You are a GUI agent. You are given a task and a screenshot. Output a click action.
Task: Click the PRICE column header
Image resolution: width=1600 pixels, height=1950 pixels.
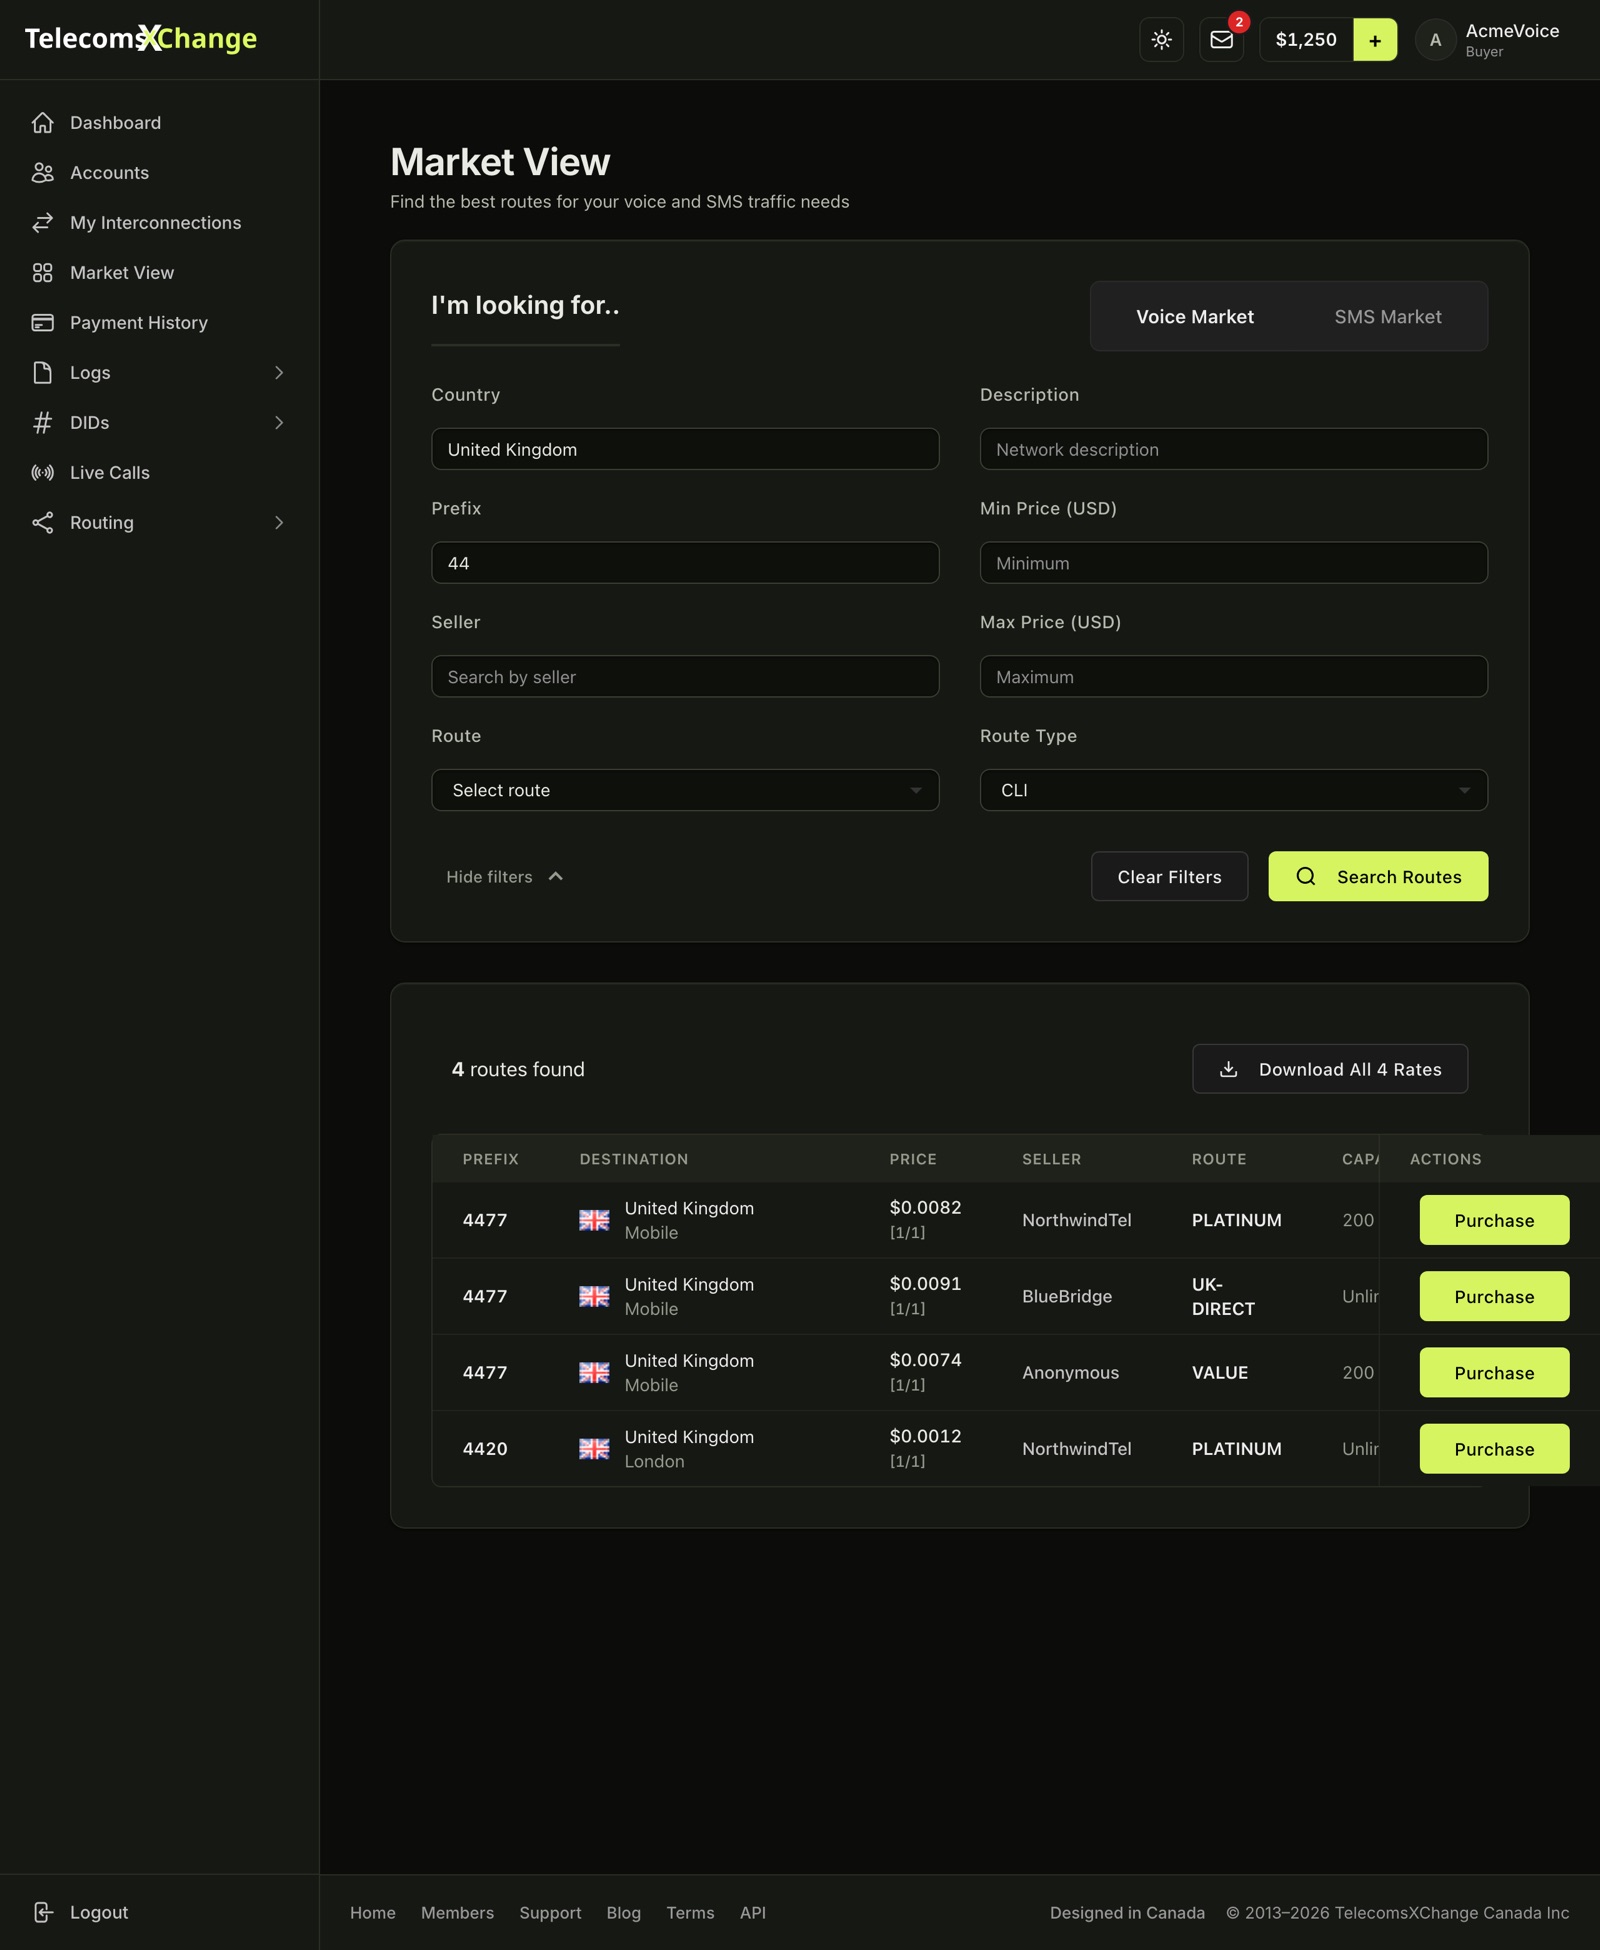click(913, 1159)
